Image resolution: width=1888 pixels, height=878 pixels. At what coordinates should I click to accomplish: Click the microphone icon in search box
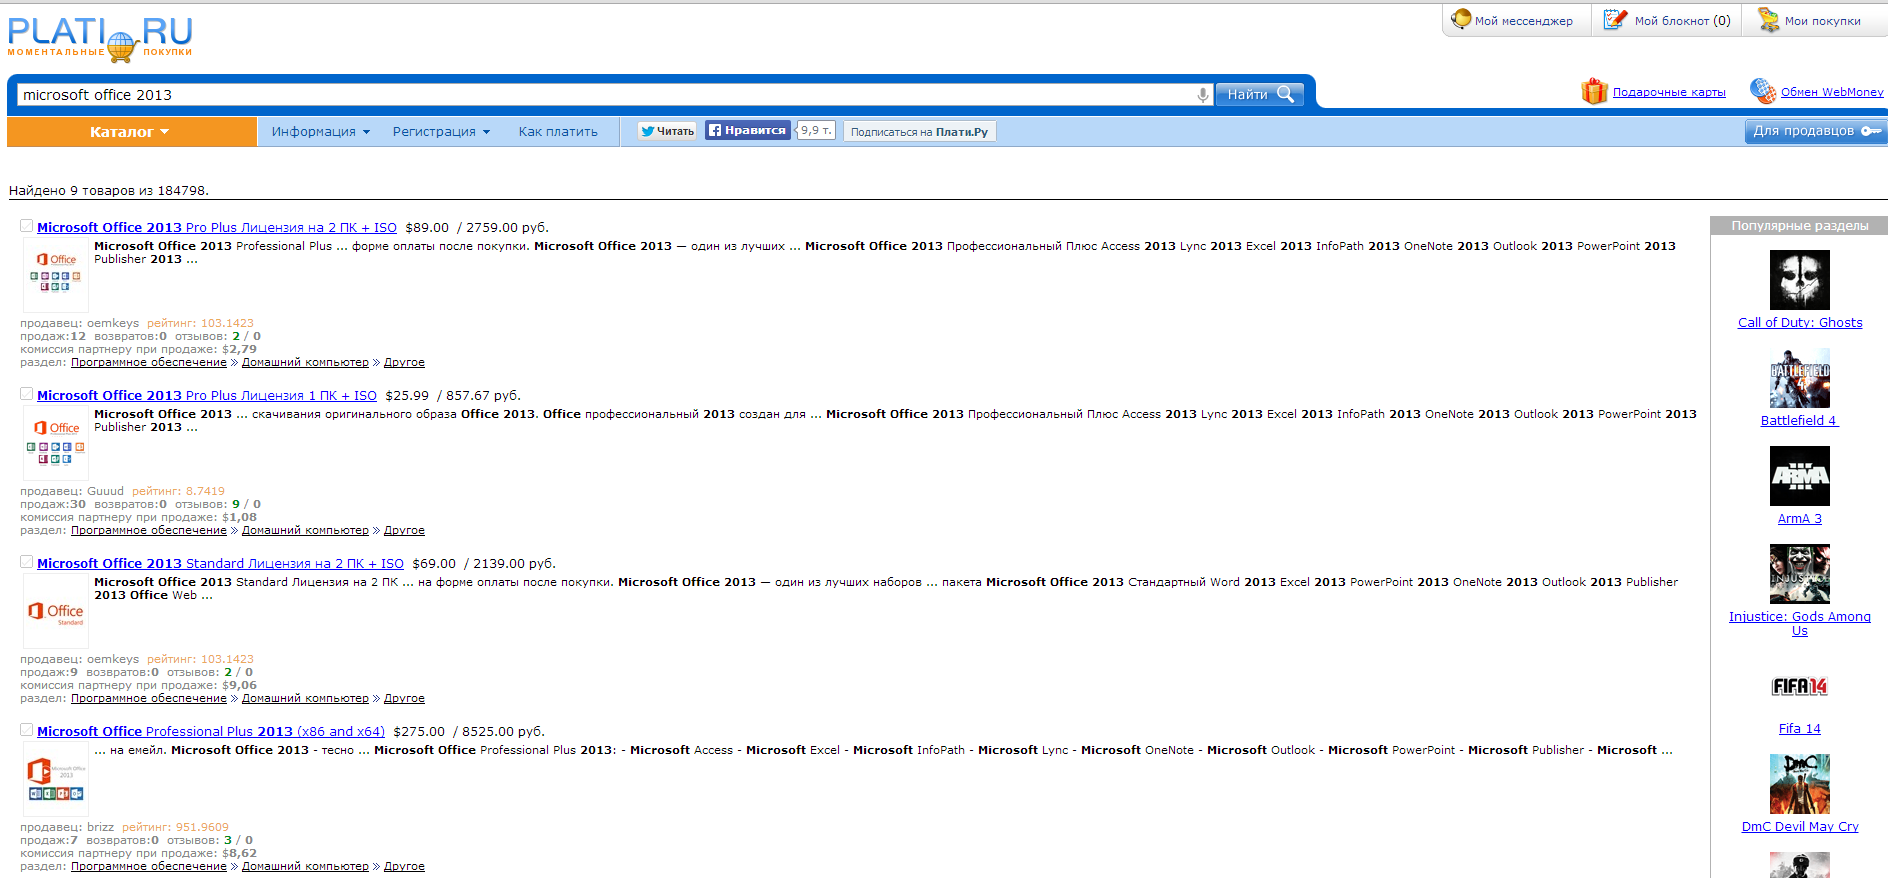point(1202,95)
